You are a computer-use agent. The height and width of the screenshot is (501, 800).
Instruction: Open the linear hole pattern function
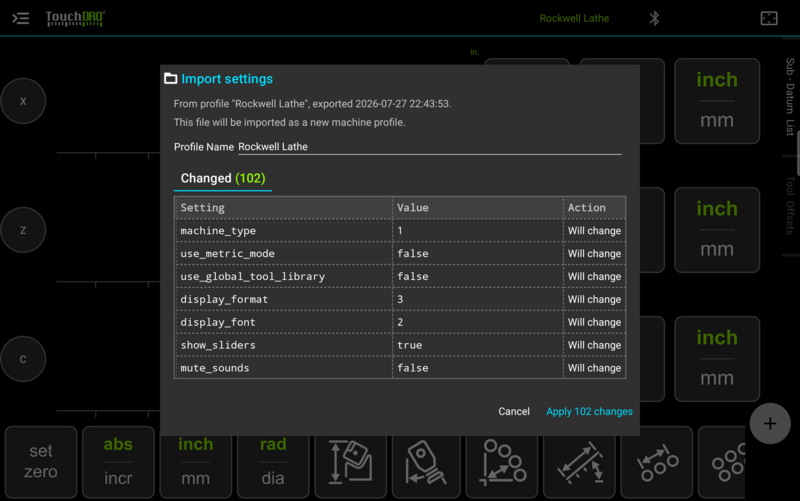(657, 462)
